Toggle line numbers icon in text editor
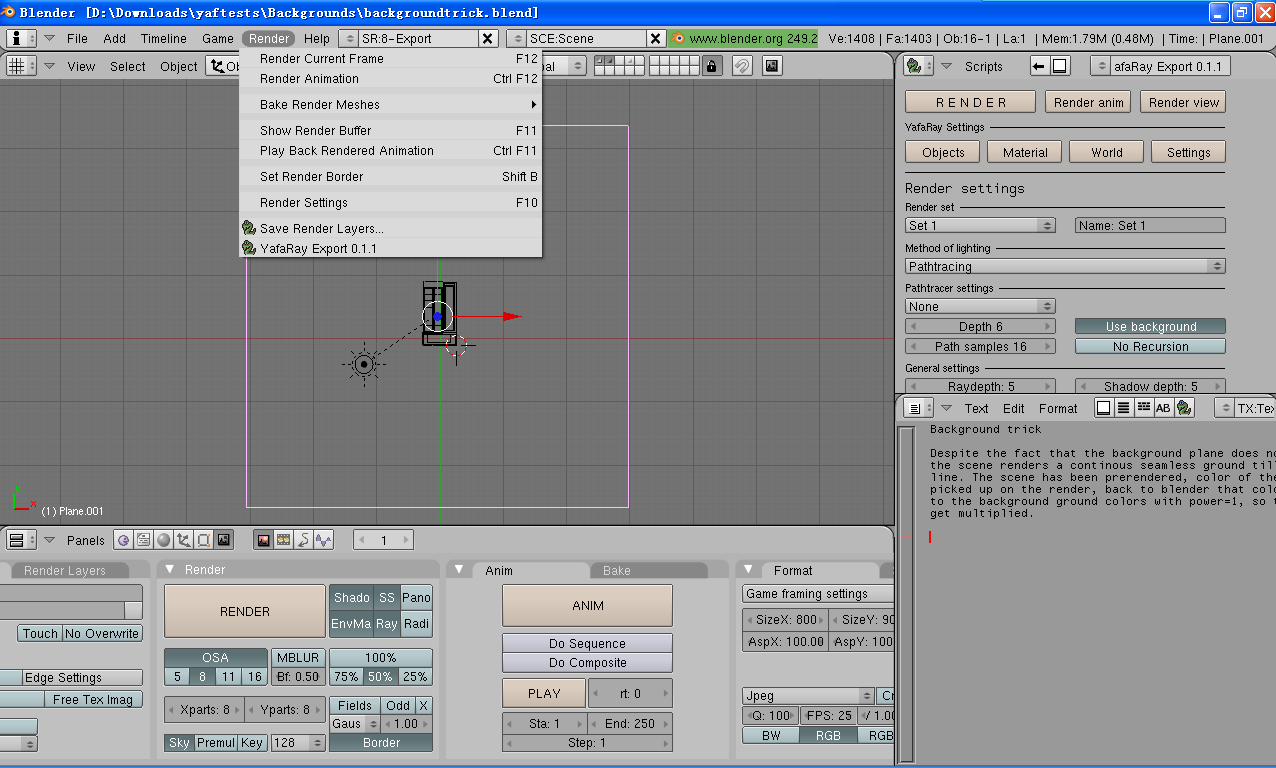 [x=1123, y=408]
